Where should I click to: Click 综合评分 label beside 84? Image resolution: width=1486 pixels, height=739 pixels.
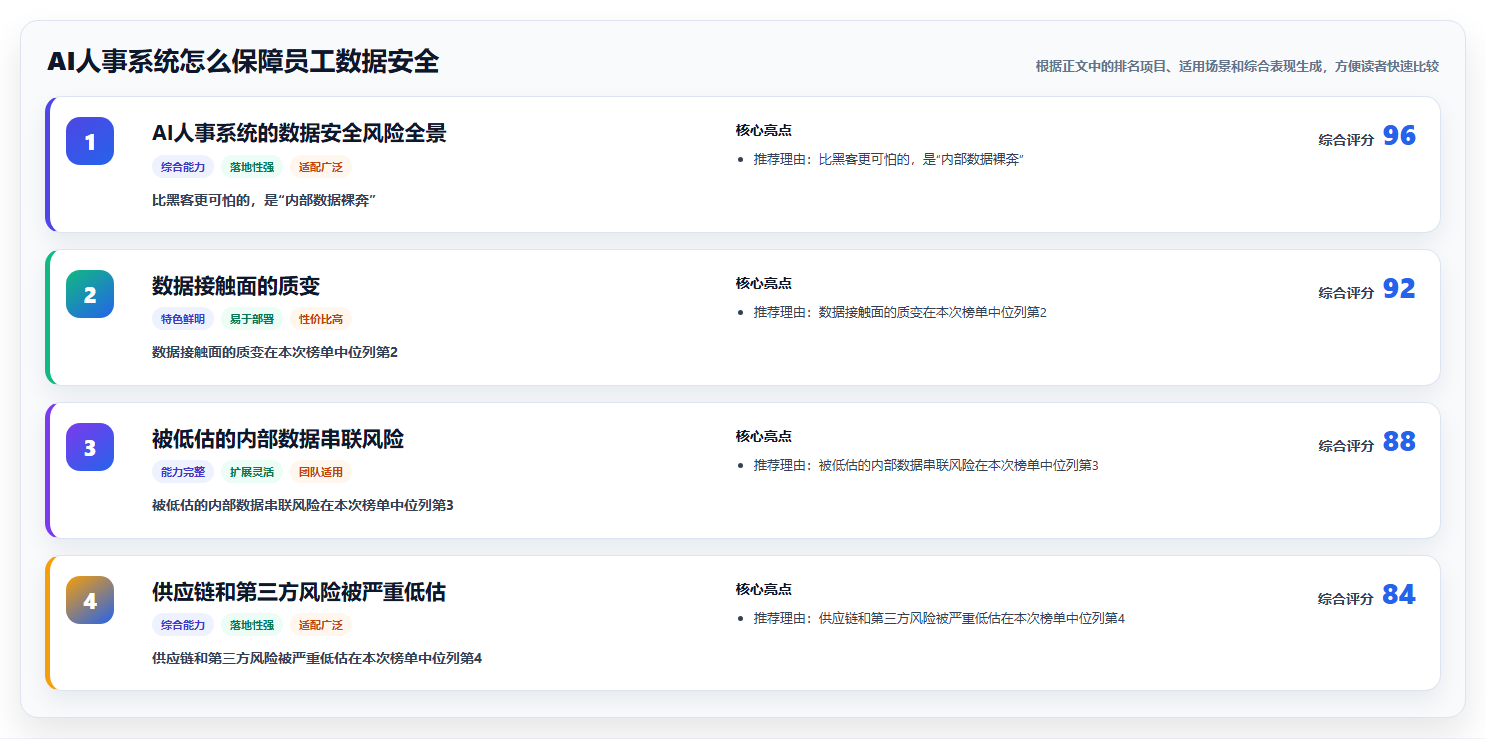click(1346, 600)
